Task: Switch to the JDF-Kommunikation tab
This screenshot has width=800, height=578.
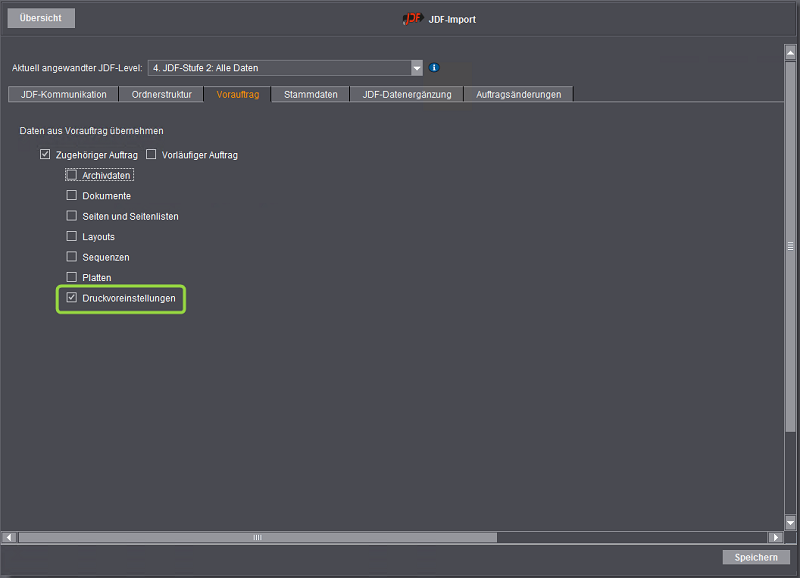Action: coord(64,94)
